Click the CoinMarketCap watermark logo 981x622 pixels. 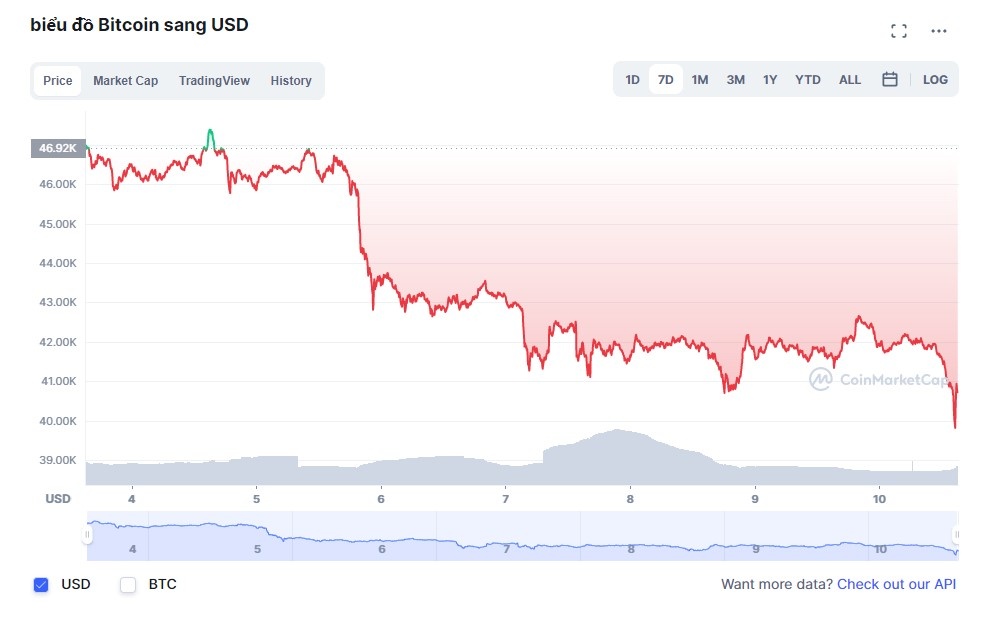[879, 380]
